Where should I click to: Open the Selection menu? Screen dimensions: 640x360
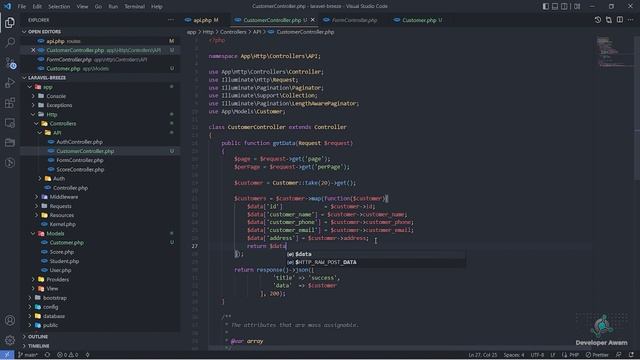pyautogui.click(x=59, y=7)
